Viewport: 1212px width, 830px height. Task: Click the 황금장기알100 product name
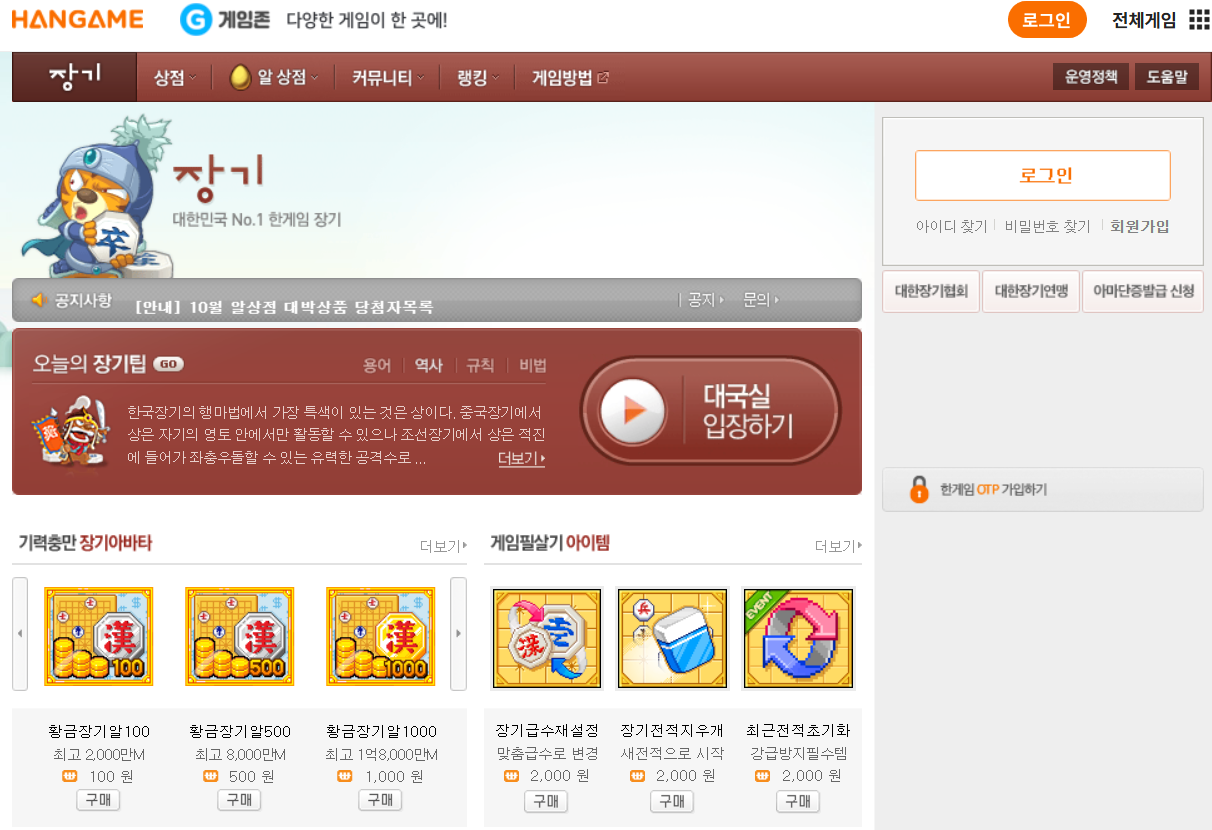[99, 731]
